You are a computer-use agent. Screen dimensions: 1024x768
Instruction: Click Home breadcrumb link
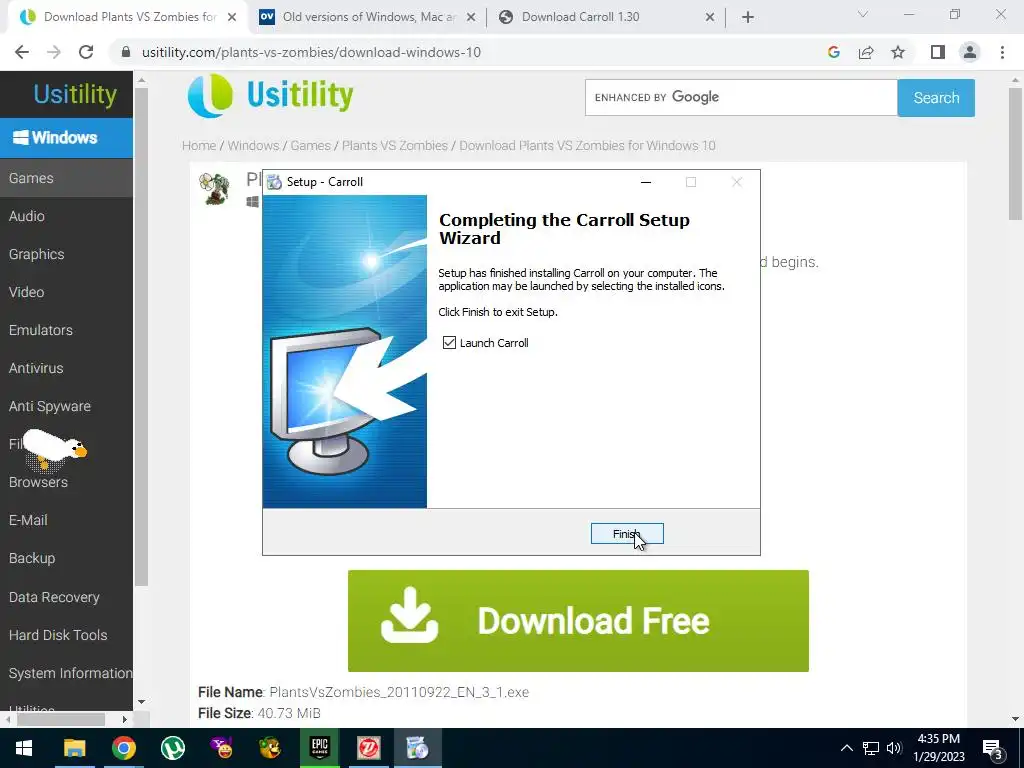(x=199, y=146)
